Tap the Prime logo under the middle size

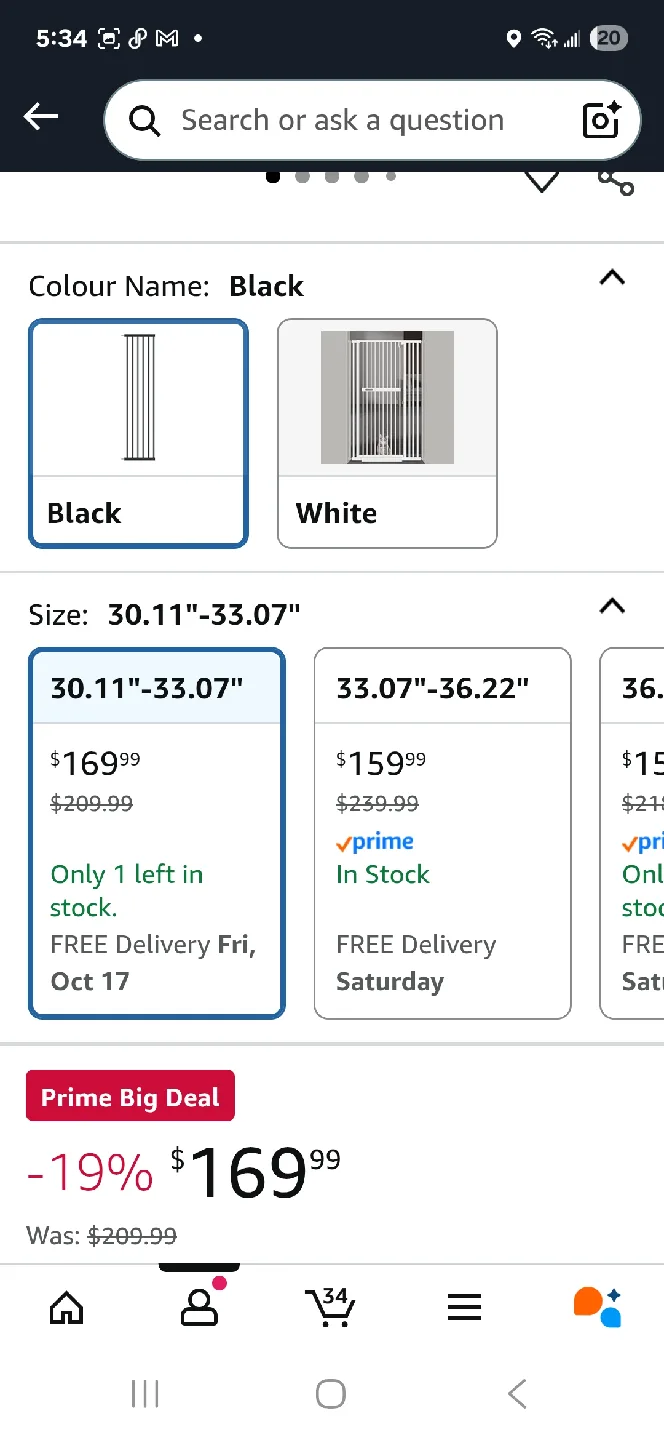pos(375,841)
